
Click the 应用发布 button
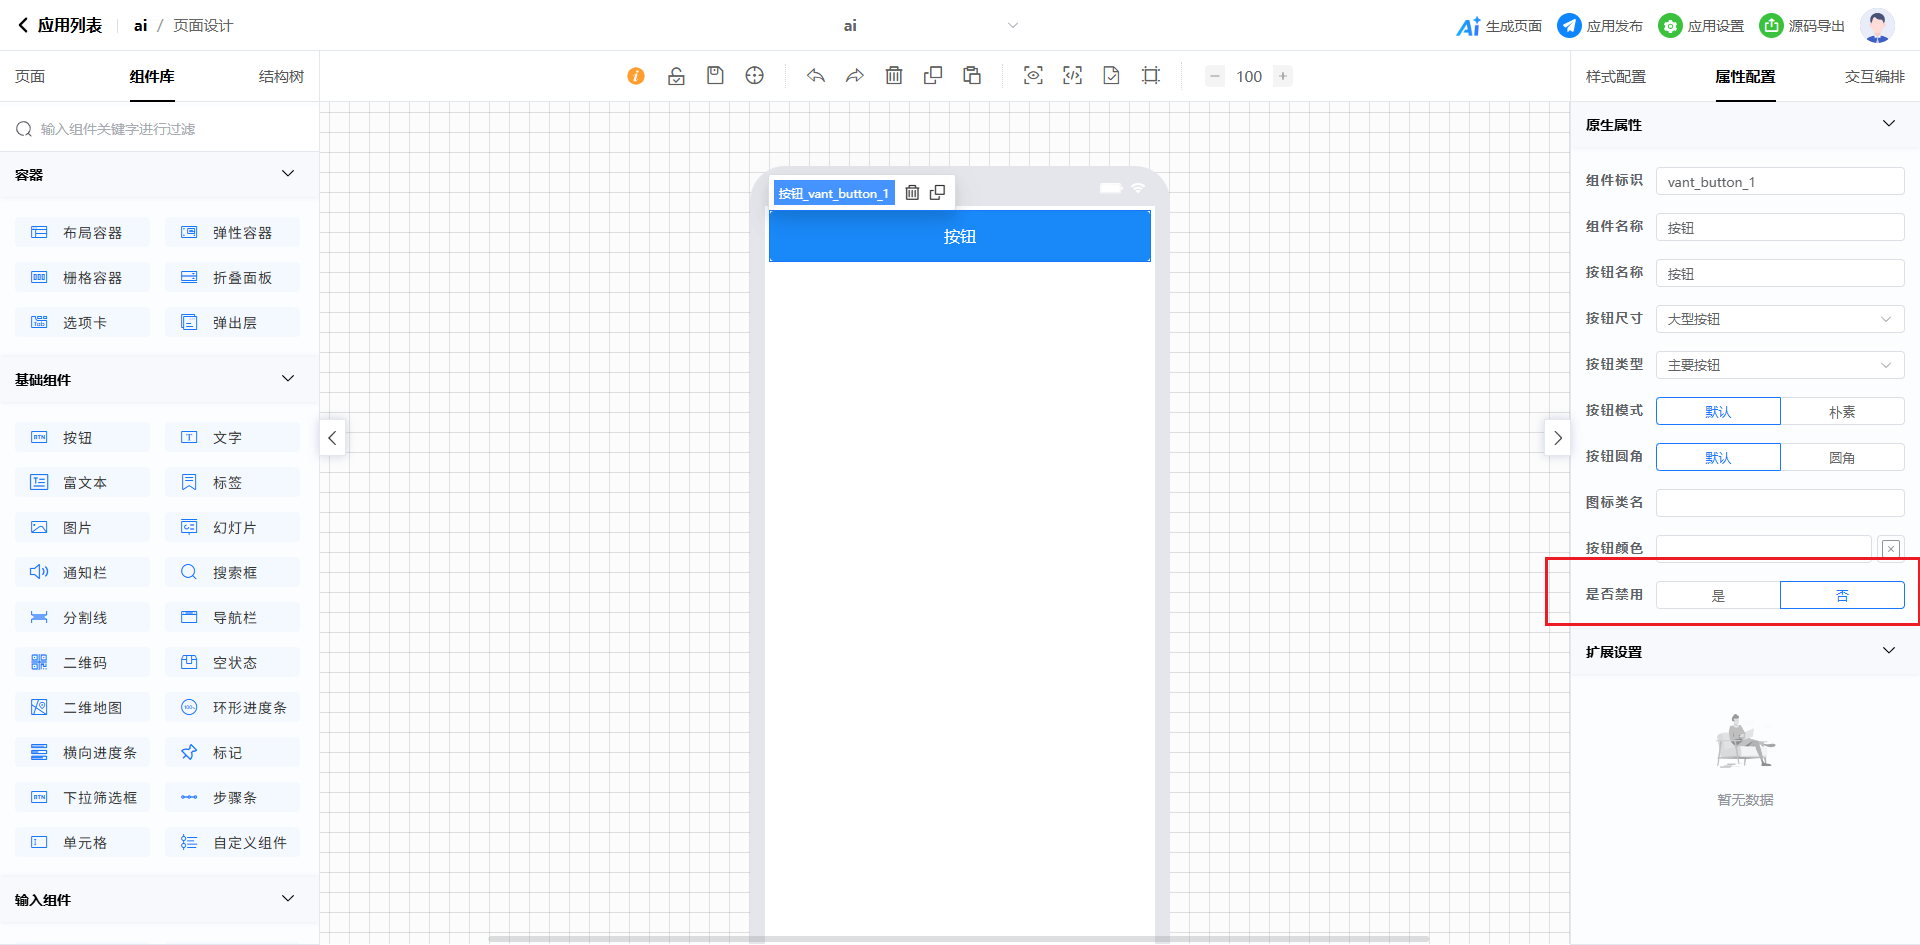(1600, 26)
